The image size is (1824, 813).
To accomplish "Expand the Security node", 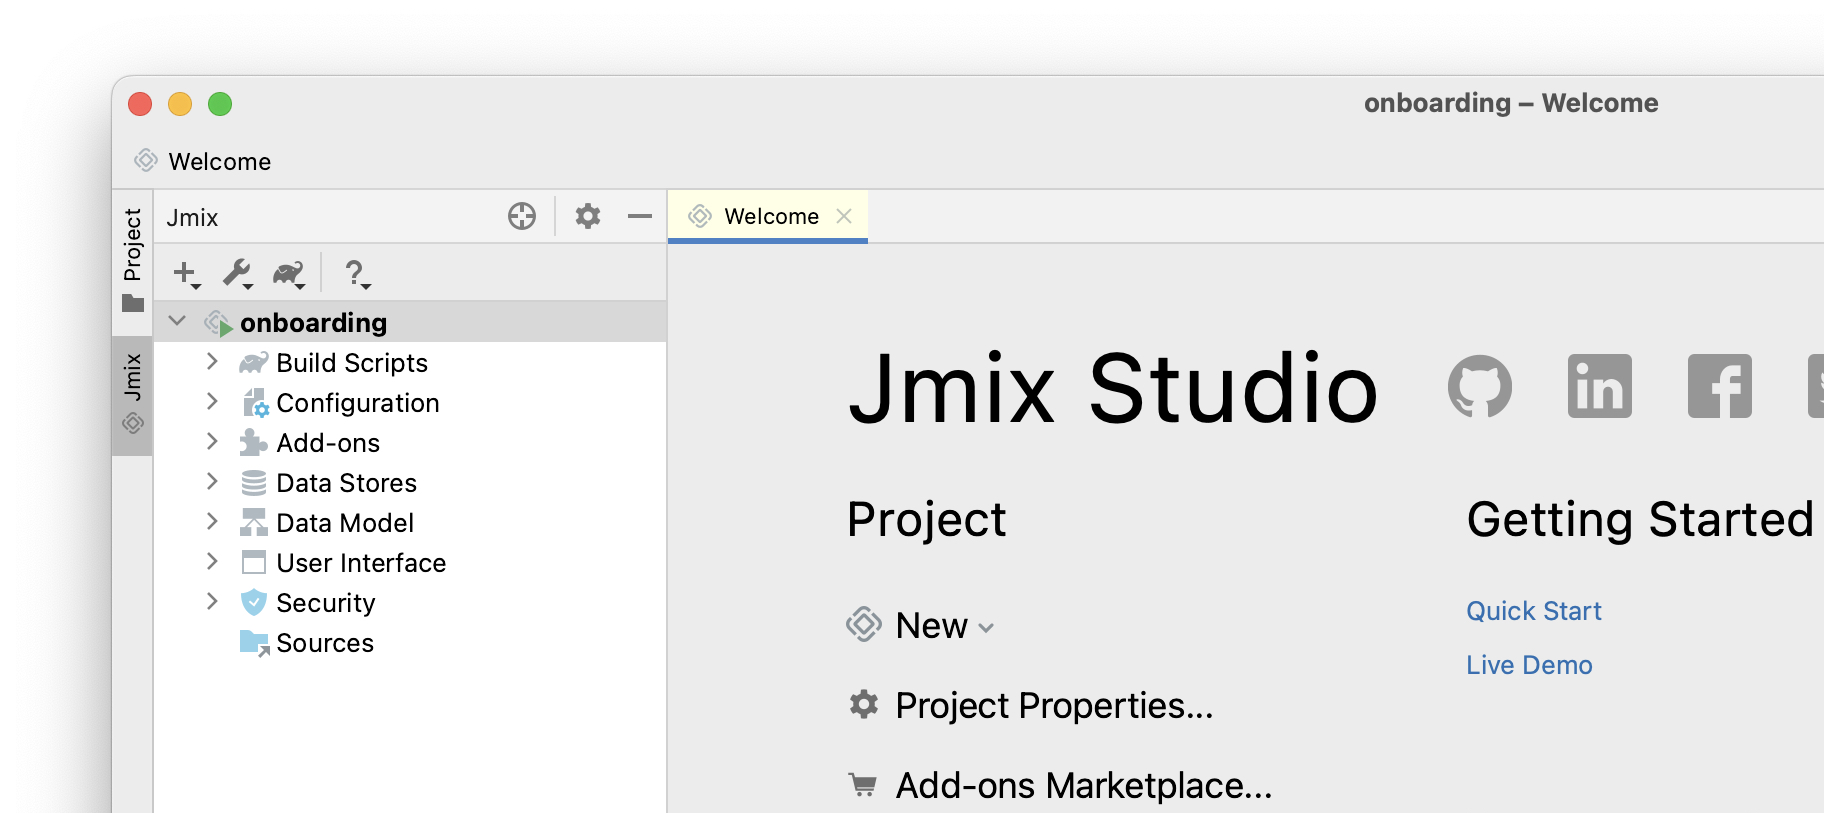I will (x=212, y=601).
